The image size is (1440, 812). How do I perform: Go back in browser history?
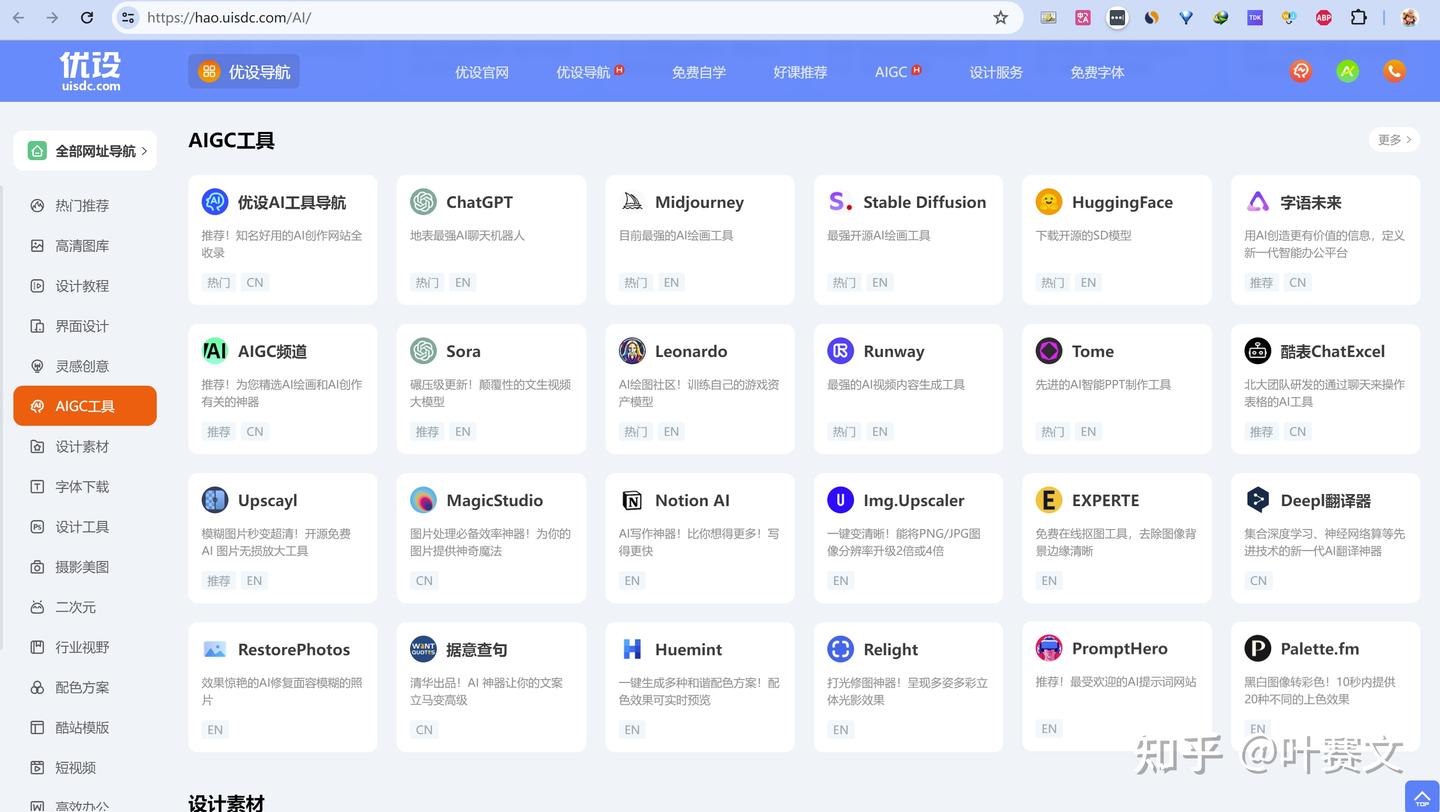[18, 18]
